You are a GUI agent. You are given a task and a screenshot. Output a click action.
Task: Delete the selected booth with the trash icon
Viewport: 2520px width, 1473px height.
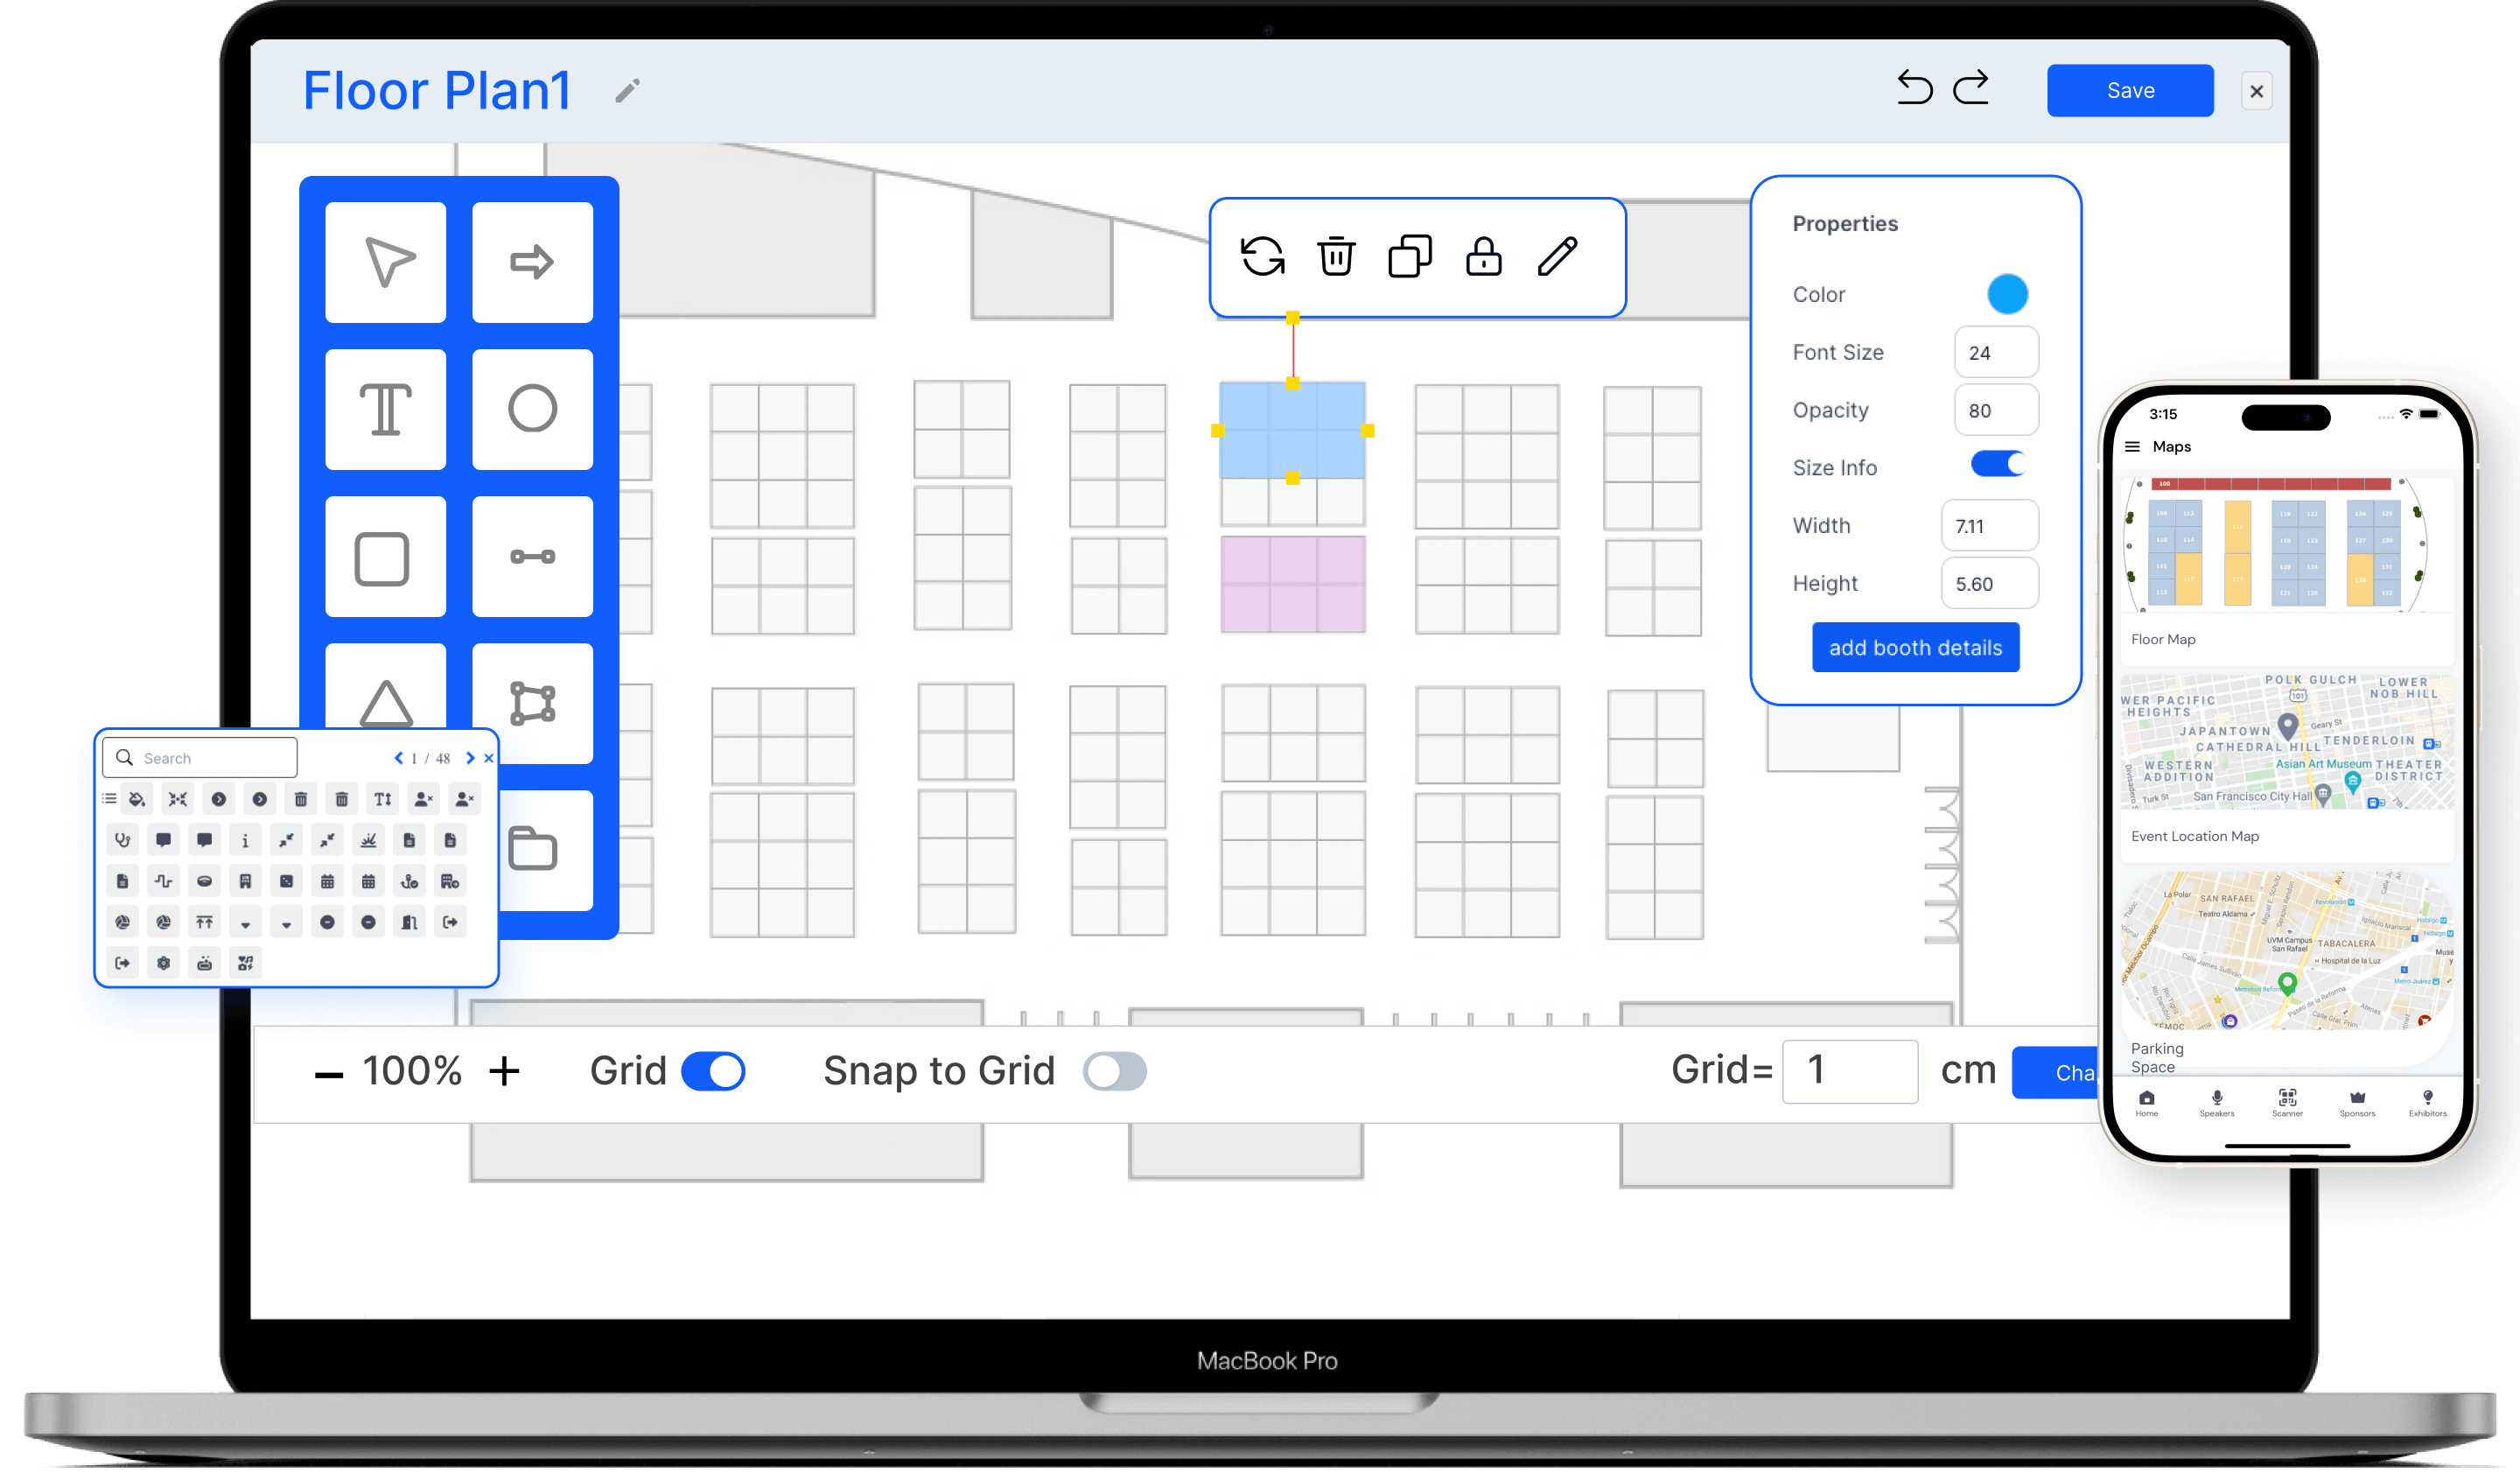coord(1336,256)
